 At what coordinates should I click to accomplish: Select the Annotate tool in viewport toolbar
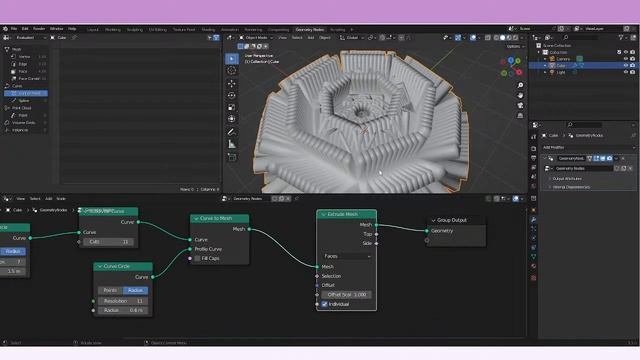point(232,132)
